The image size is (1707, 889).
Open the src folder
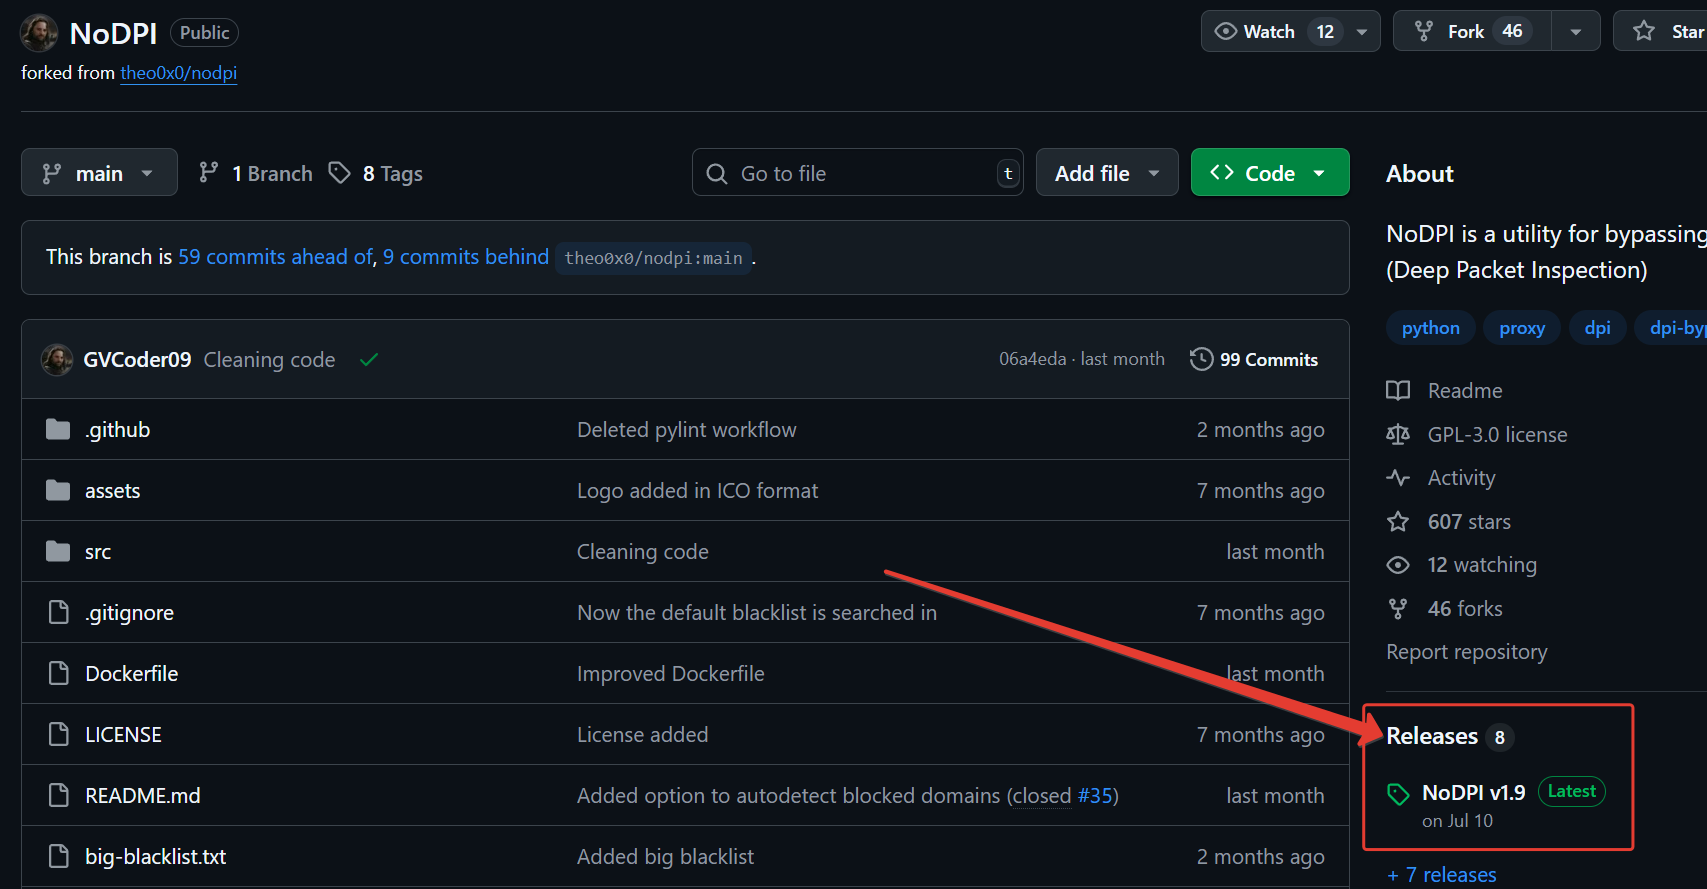click(98, 552)
